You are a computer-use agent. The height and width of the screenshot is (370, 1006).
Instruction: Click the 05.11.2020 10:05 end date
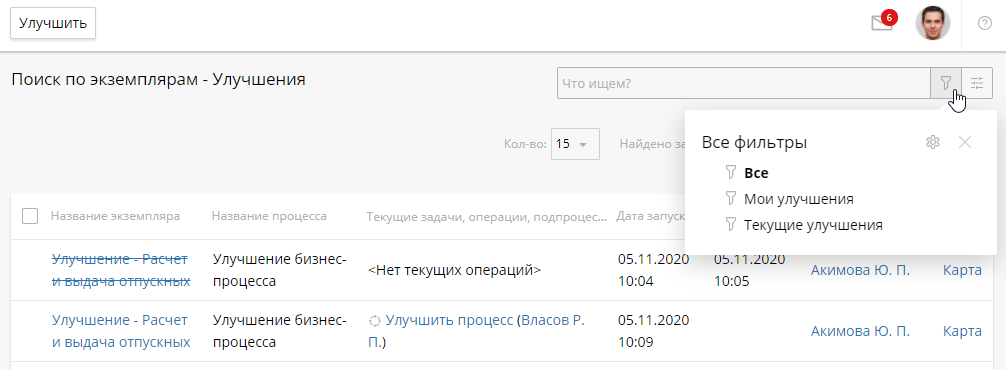(750, 270)
